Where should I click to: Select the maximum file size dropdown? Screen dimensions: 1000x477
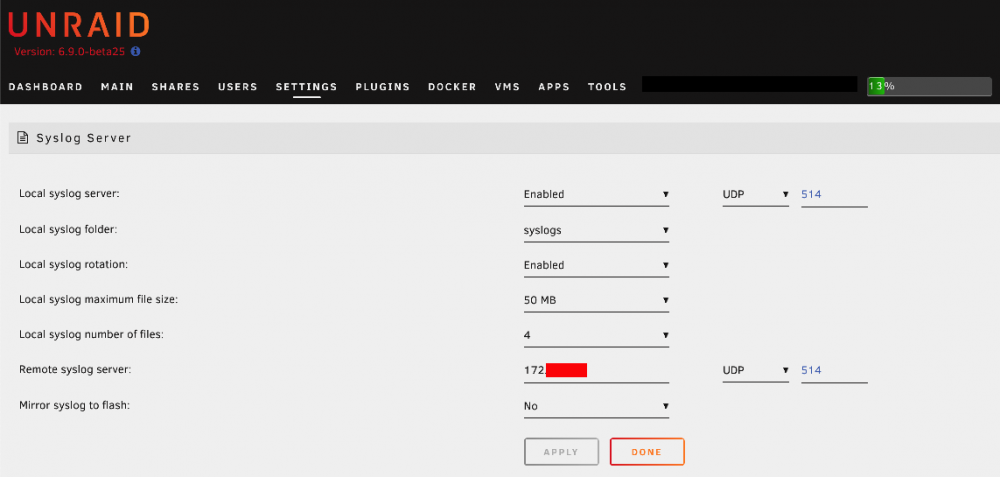pyautogui.click(x=596, y=300)
